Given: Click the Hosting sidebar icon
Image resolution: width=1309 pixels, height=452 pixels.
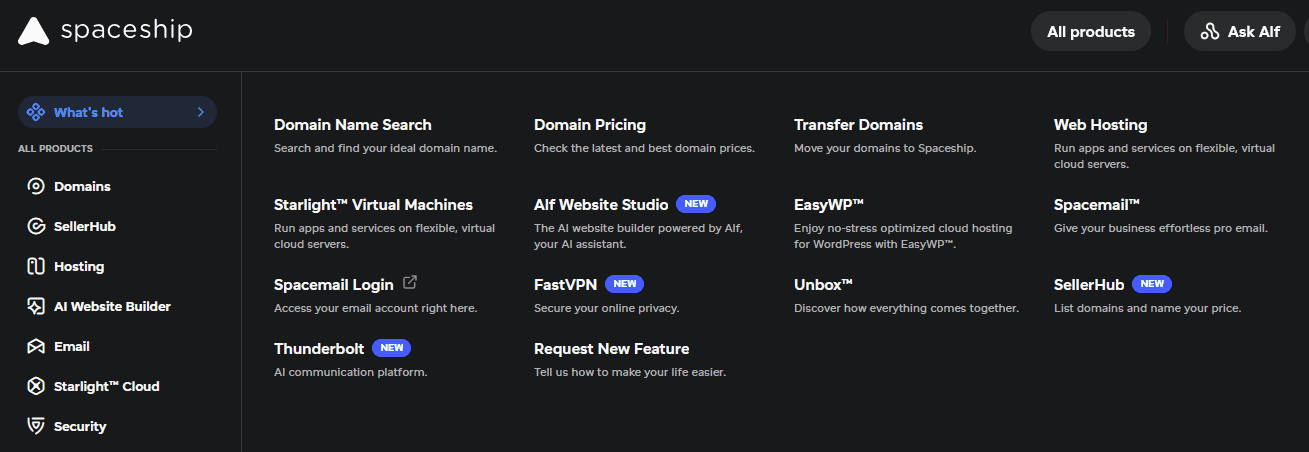Looking at the screenshot, I should point(36,266).
